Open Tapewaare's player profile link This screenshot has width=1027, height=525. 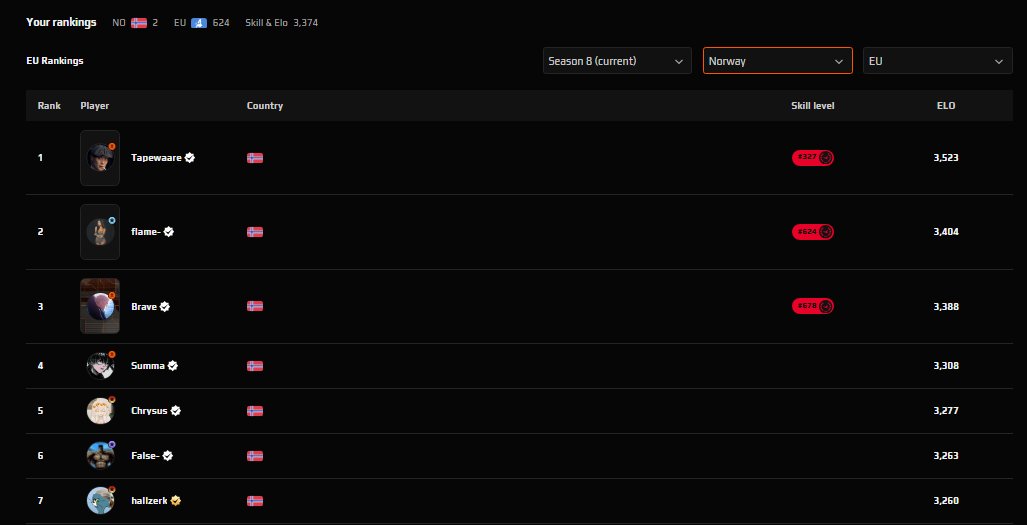click(156, 158)
